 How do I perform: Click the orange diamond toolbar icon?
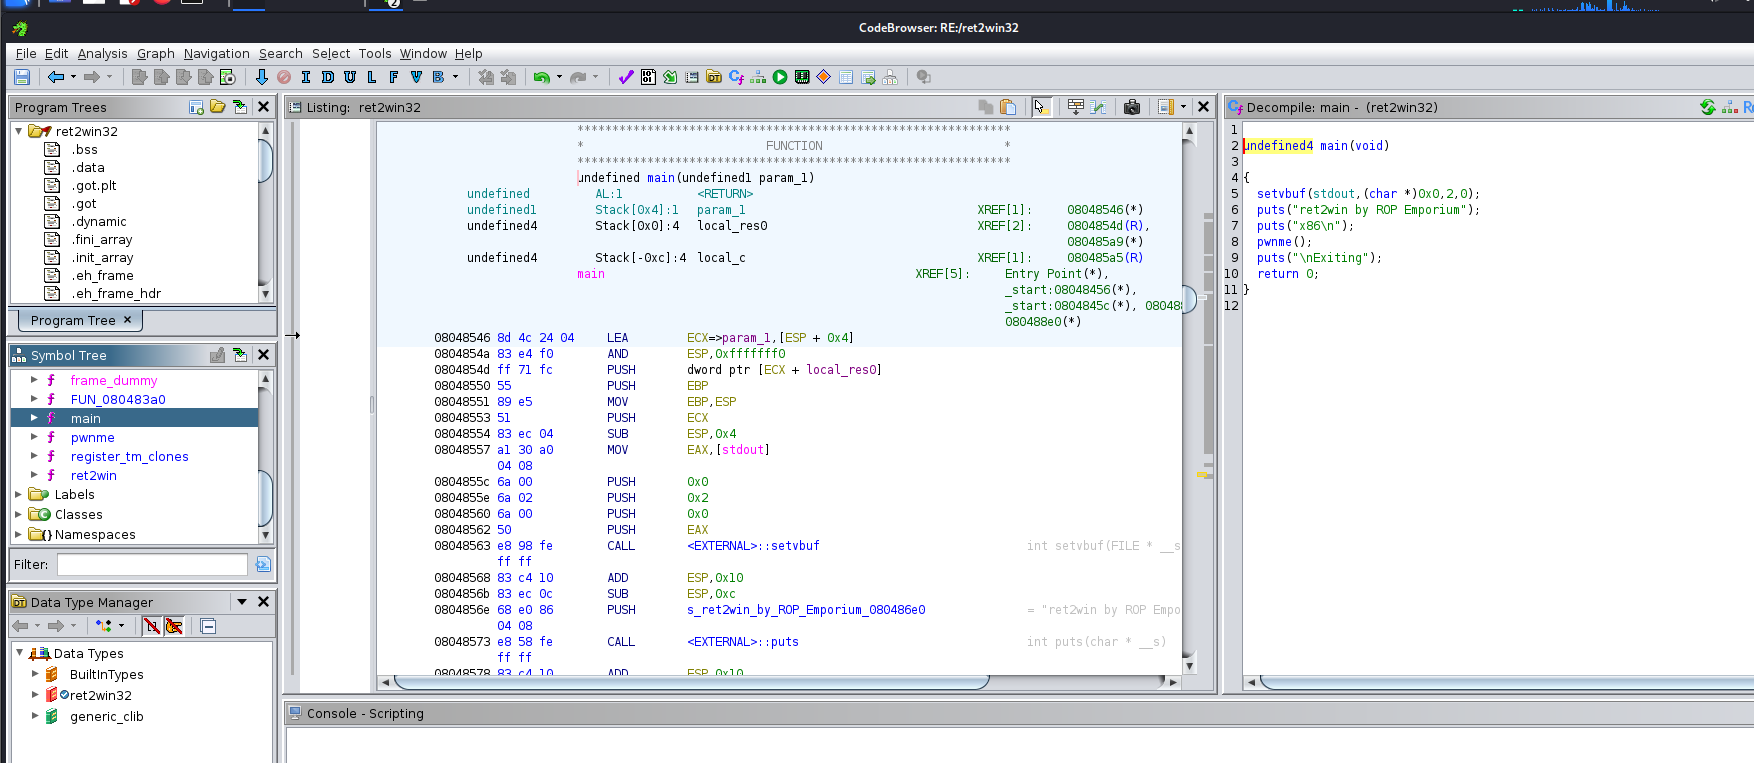click(824, 77)
